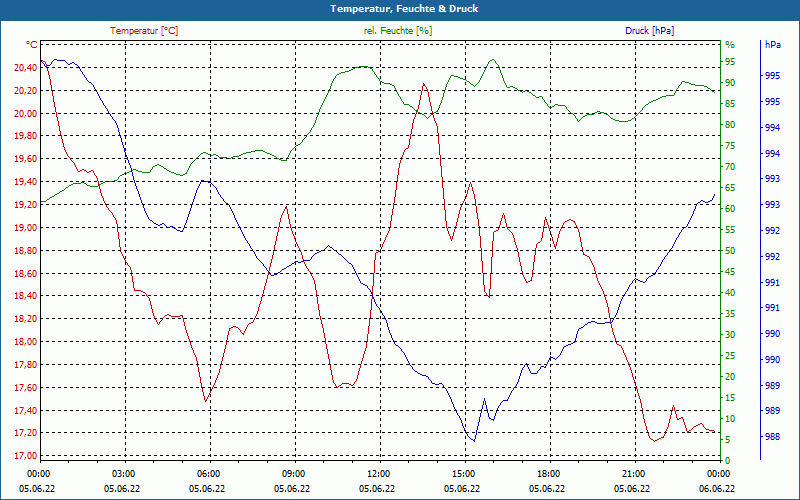Click the blue 'hPa' axis unit label

[x=772, y=45]
